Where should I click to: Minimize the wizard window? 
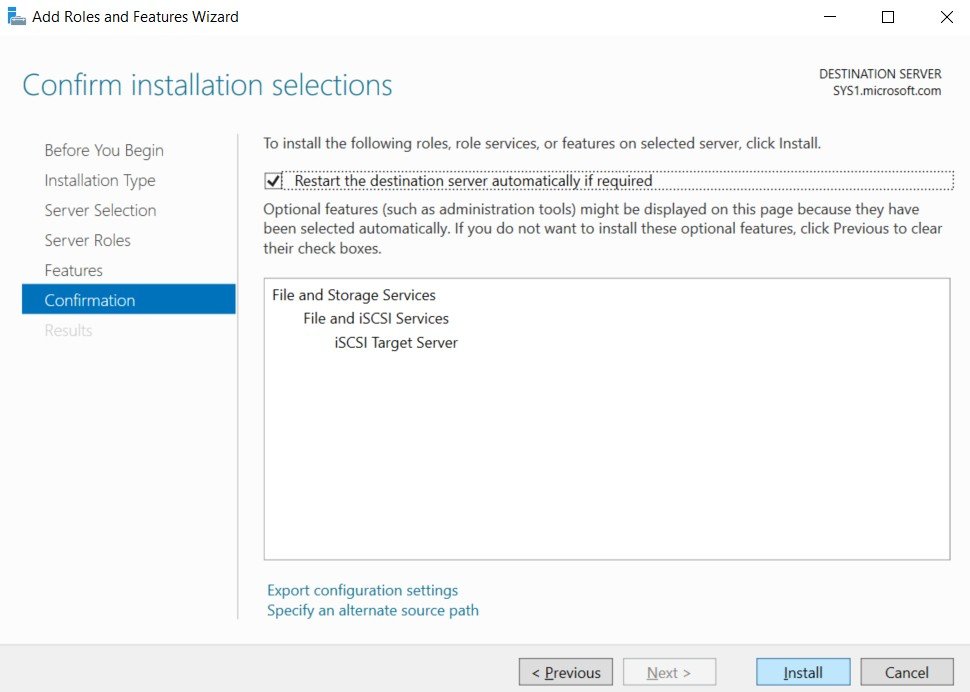830,17
